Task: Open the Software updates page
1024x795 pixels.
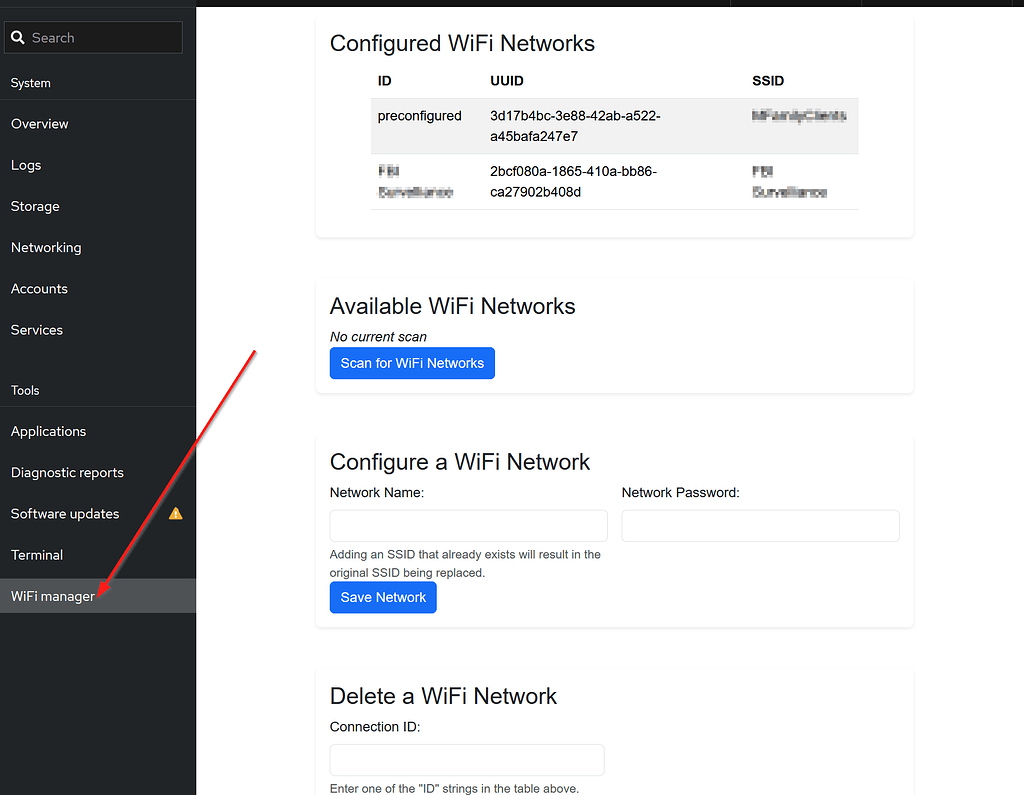Action: click(x=64, y=513)
